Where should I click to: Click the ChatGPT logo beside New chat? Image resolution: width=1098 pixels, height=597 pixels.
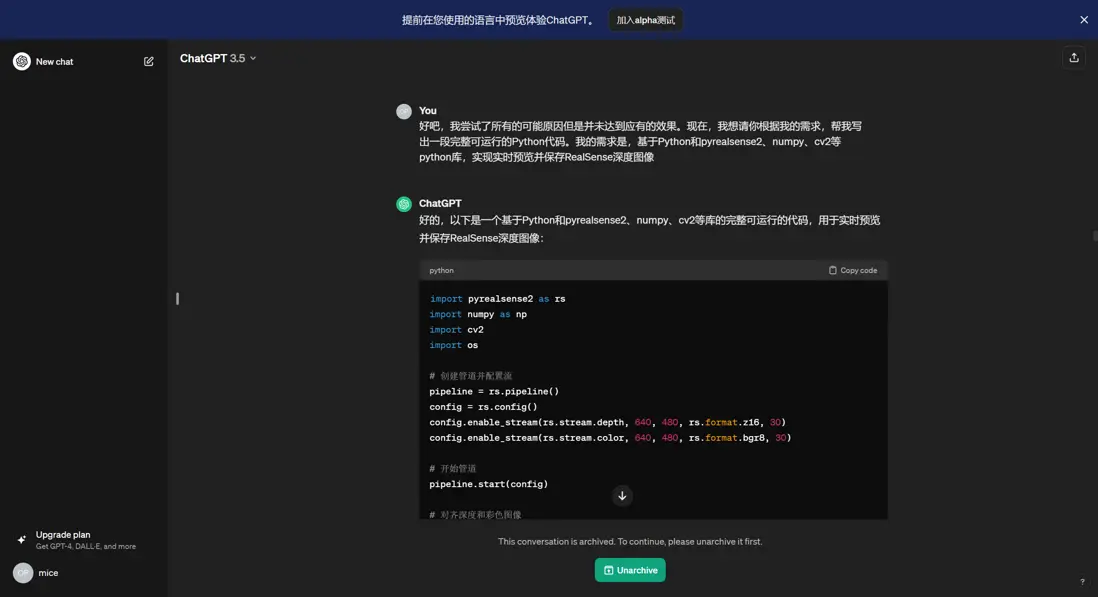coord(22,62)
